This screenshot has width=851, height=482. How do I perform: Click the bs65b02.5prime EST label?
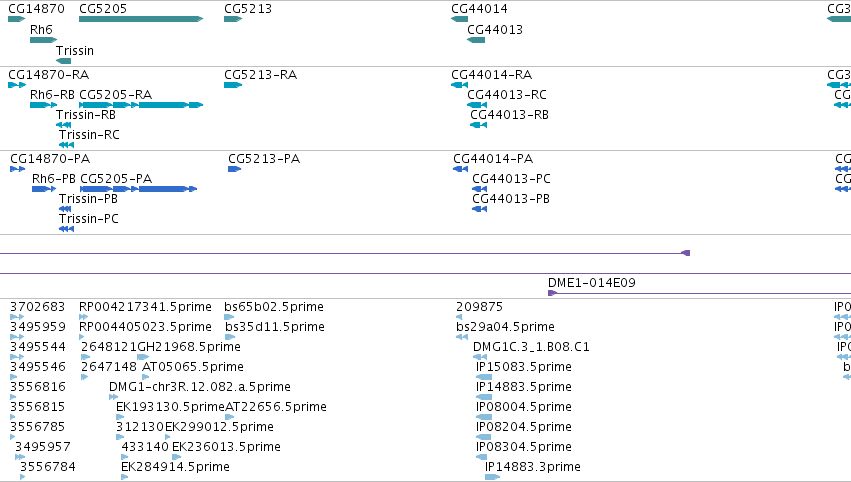click(274, 307)
